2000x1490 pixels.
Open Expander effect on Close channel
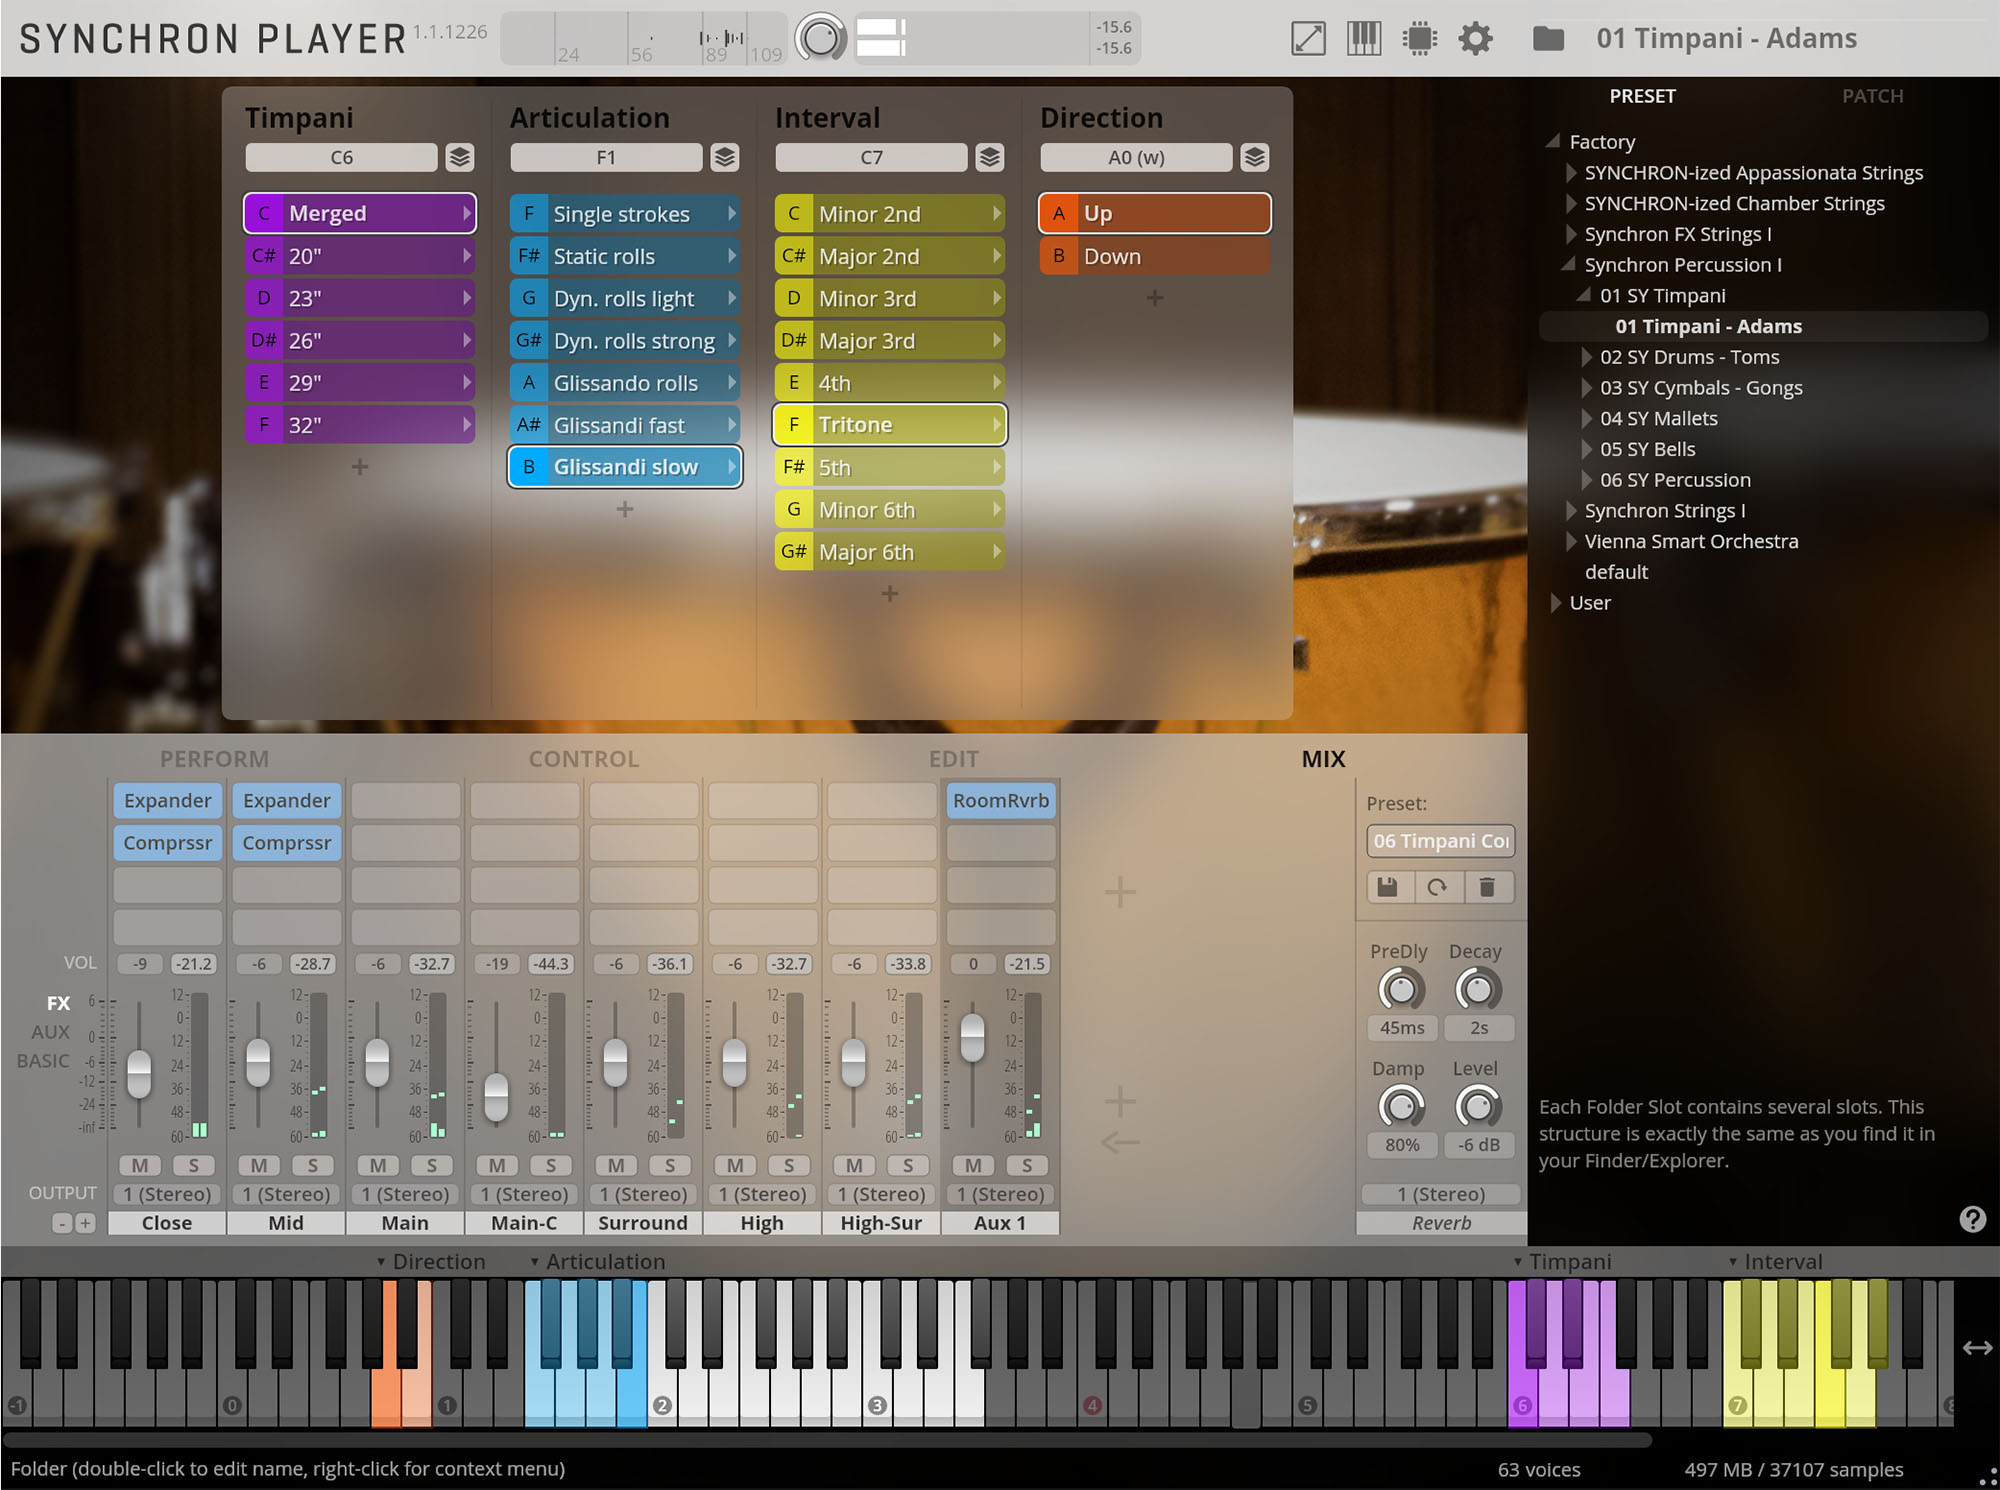[x=167, y=801]
